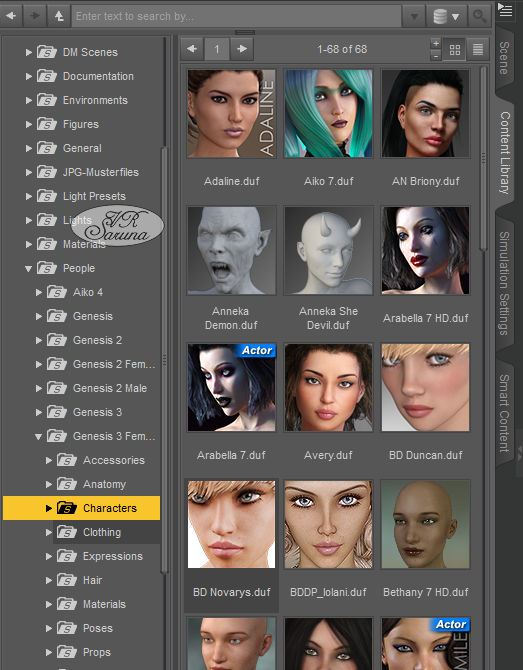Click the thumbnail pane vertical scrollbar
This screenshot has width=523, height=670.
(x=483, y=159)
